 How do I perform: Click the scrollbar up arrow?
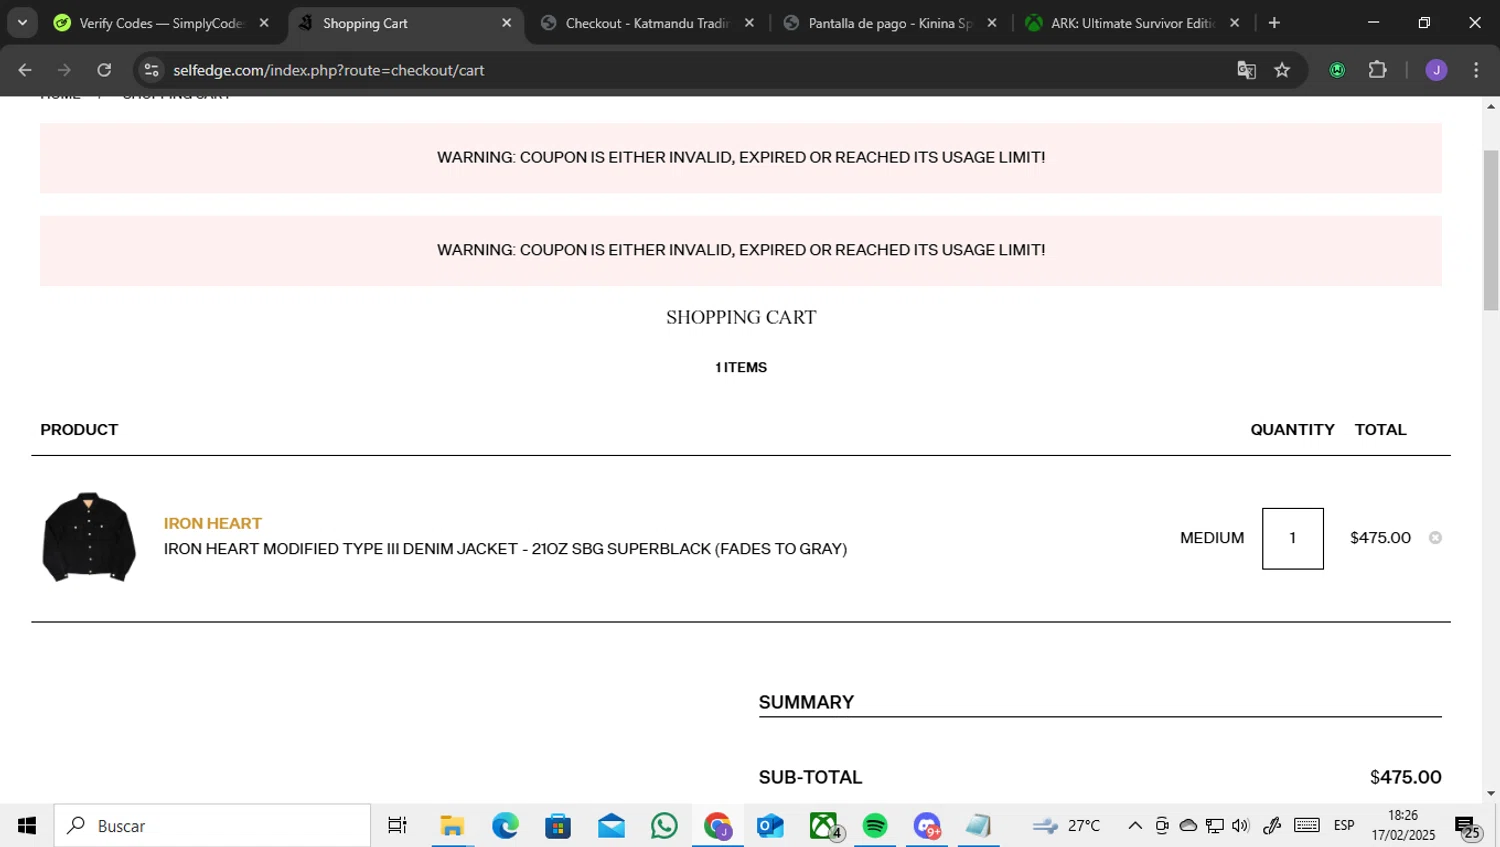[x=1491, y=105]
